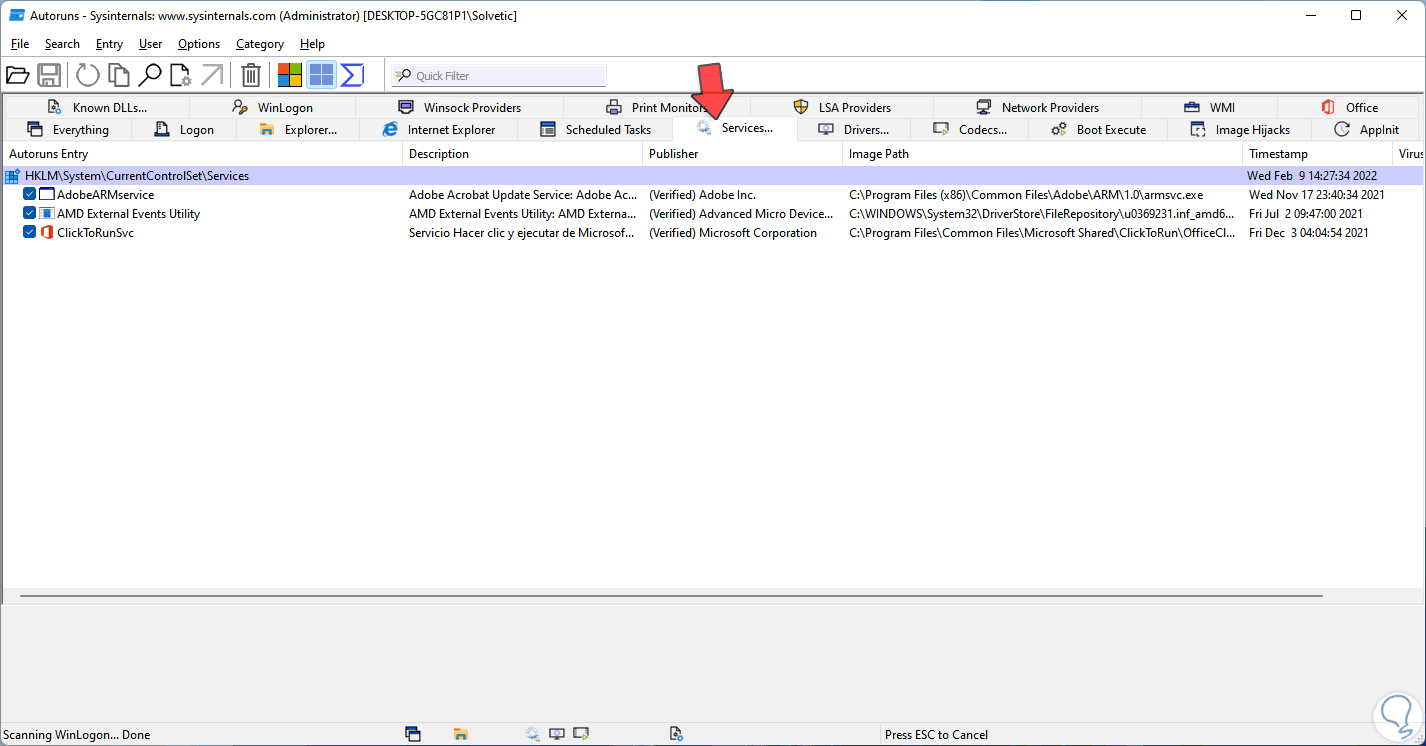Click the Sigma VirusTotal filter icon
Screen dimensions: 1426x746
pos(352,75)
